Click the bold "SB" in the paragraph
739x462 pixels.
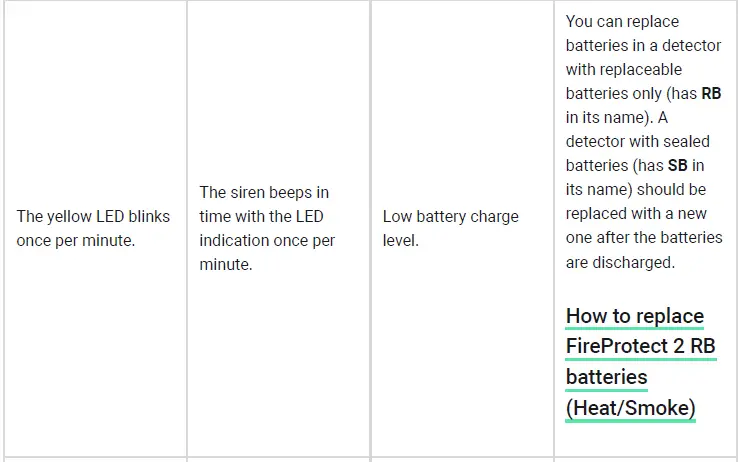(679, 166)
